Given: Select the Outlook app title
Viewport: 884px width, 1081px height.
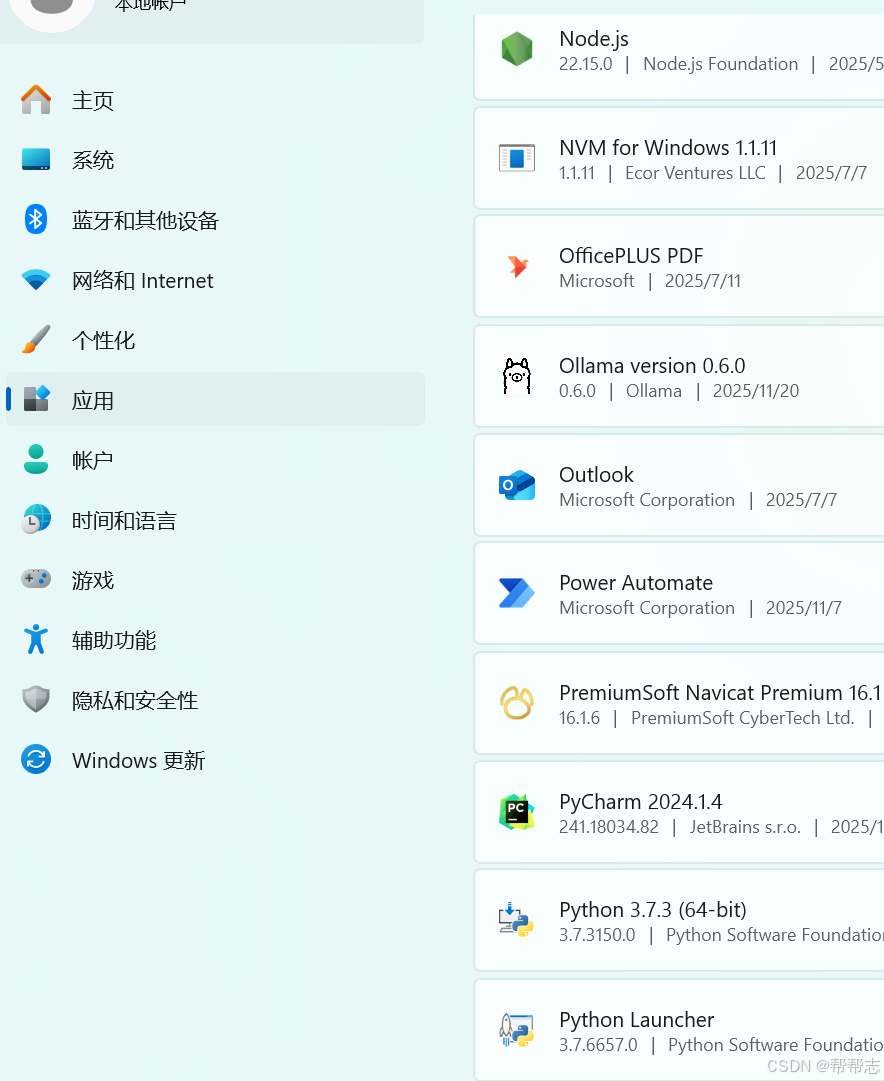Looking at the screenshot, I should tap(596, 474).
